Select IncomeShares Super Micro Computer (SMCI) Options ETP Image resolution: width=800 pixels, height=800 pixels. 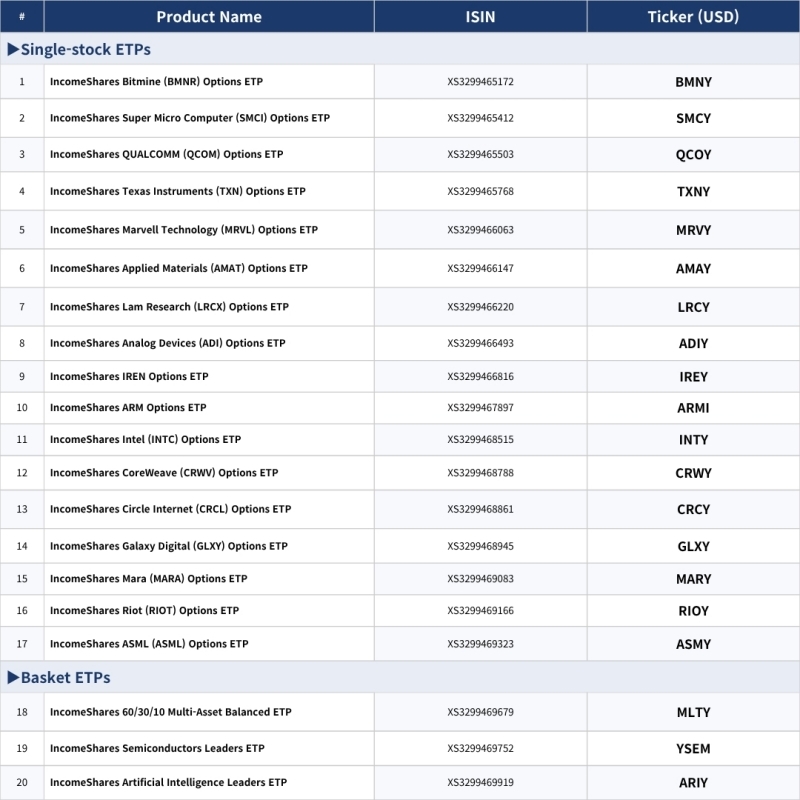[190, 118]
